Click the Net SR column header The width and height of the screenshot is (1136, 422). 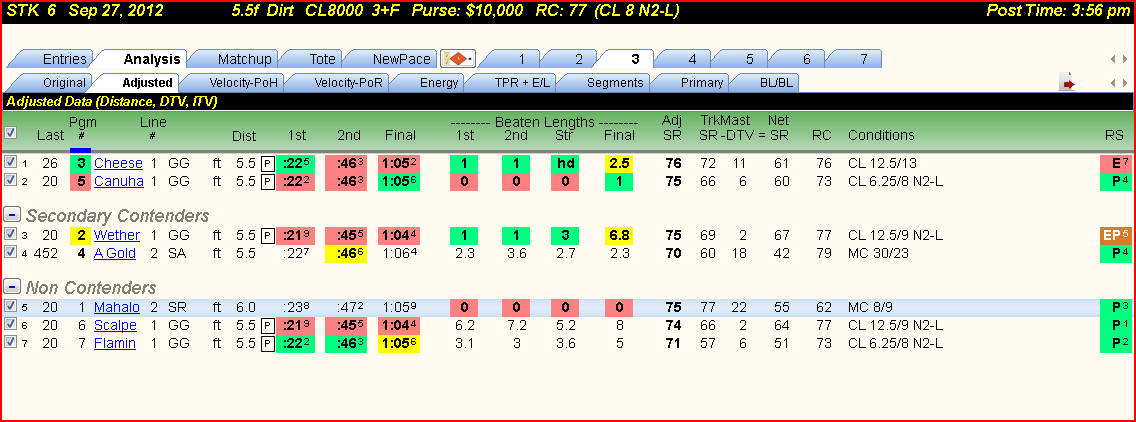pos(780,128)
